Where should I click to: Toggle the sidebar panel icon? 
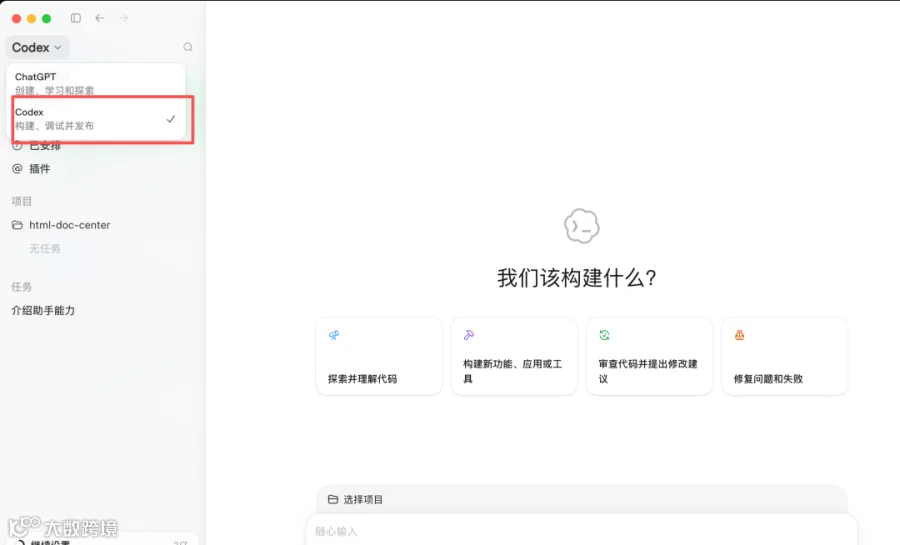coord(76,18)
